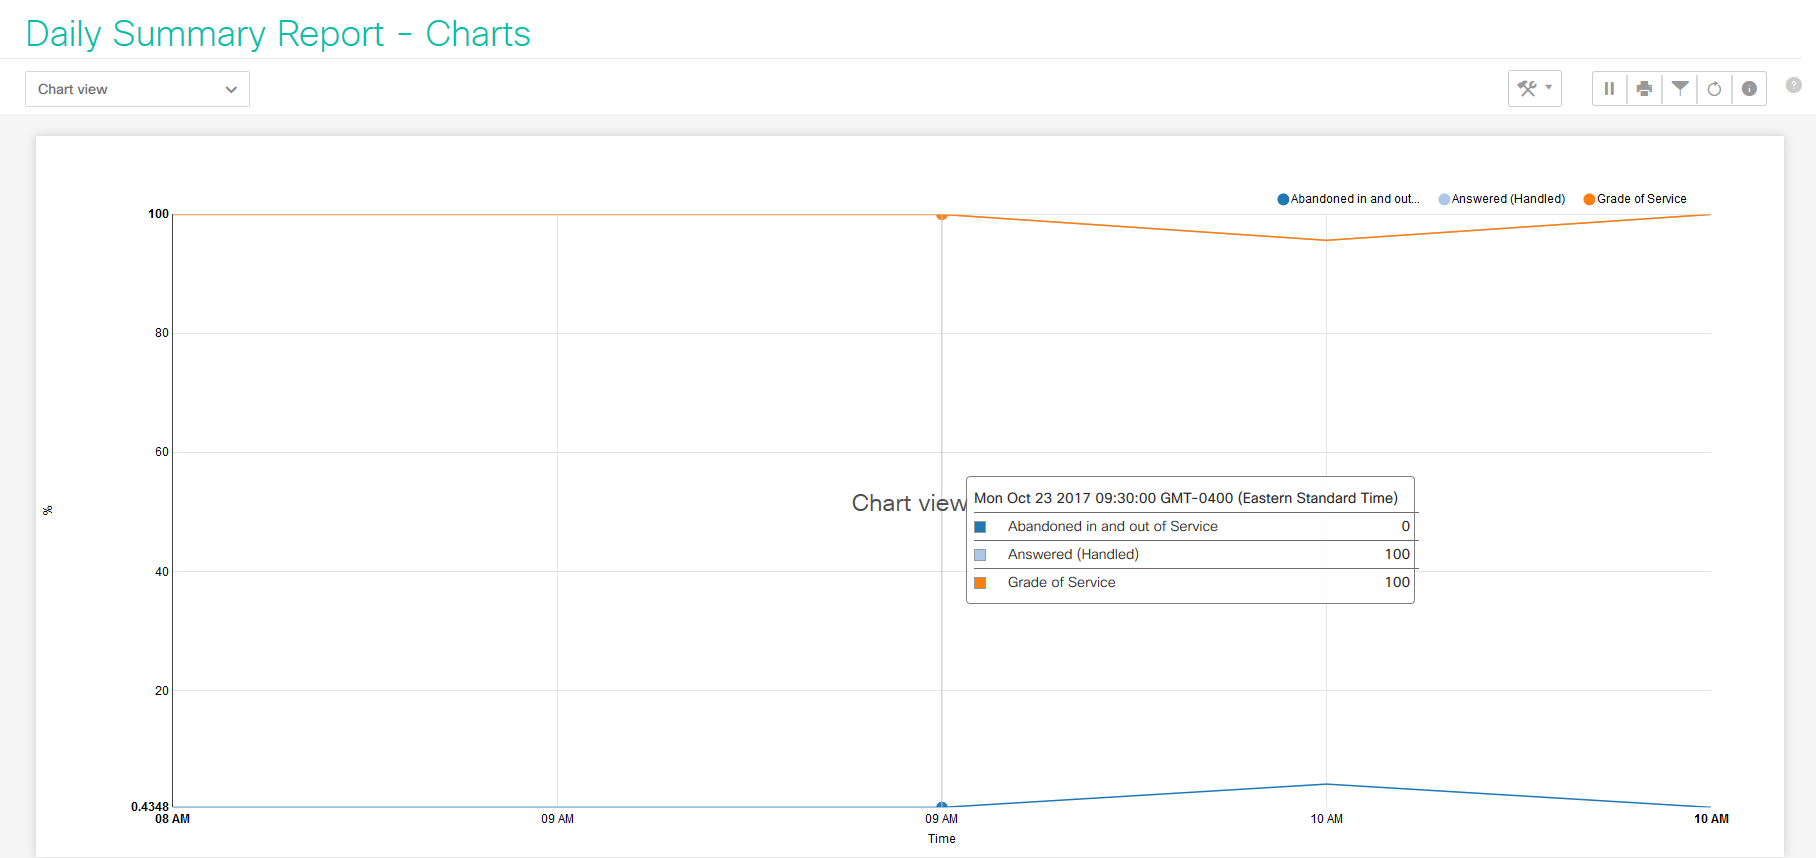The height and width of the screenshot is (858, 1816).
Task: Click the 80 mark on the y-axis
Action: point(162,333)
